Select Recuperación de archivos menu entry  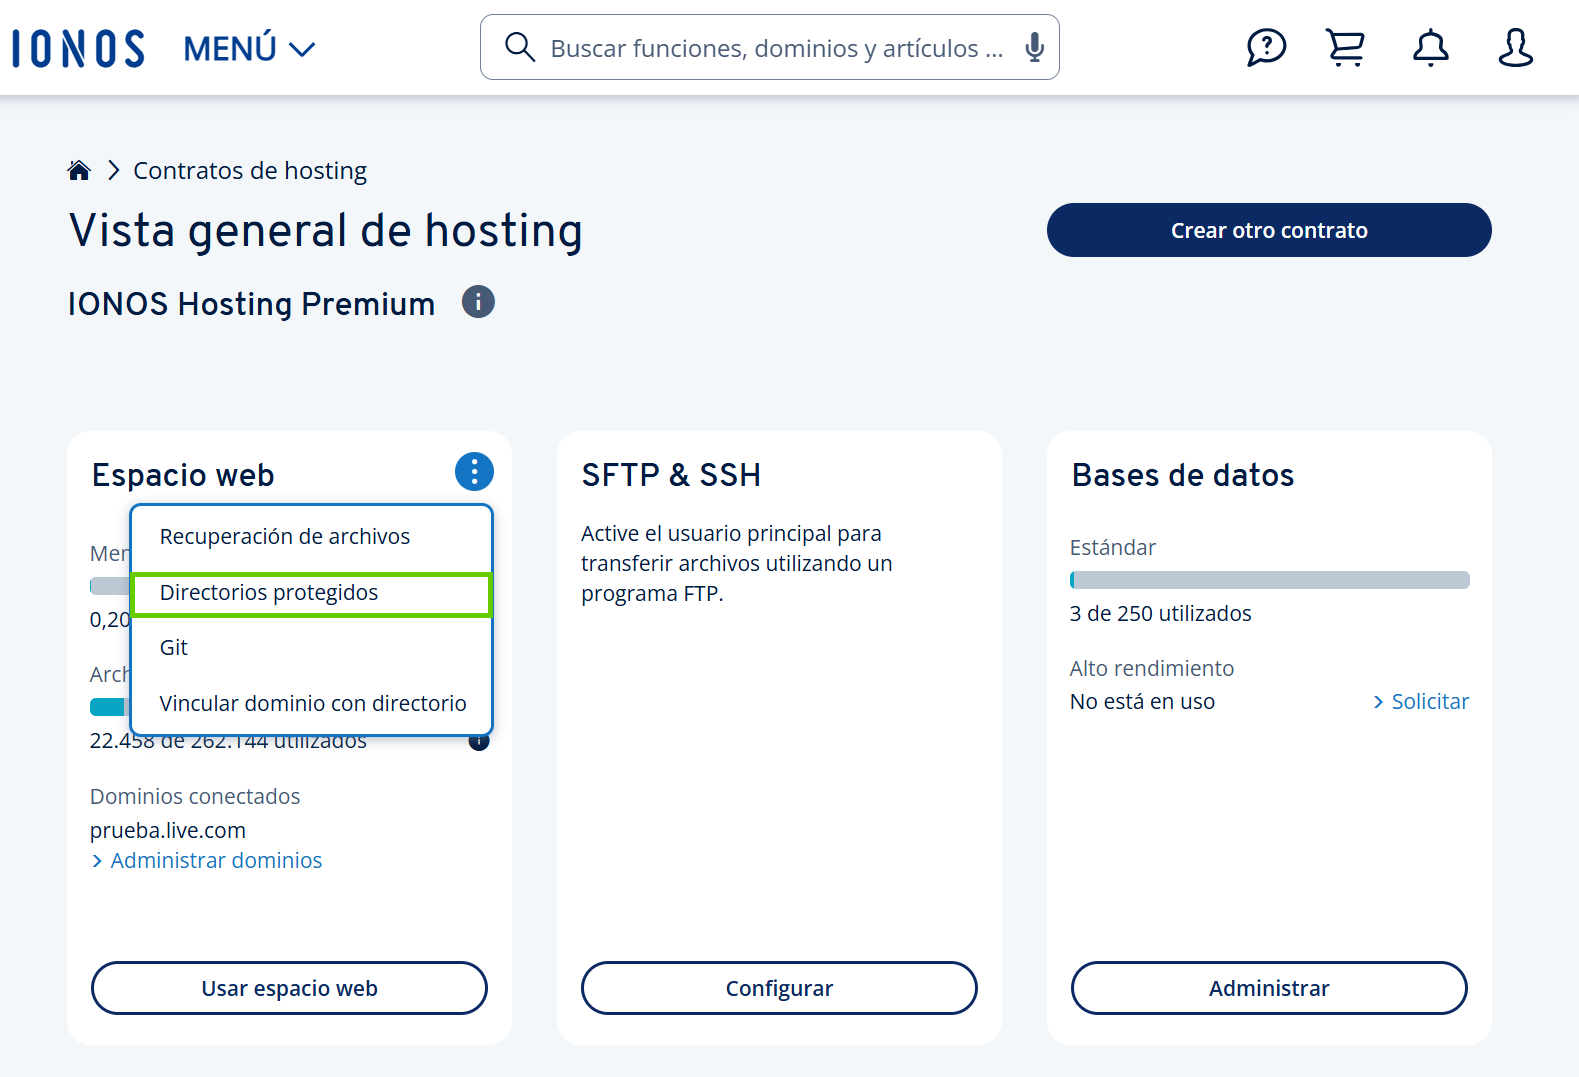311,537
